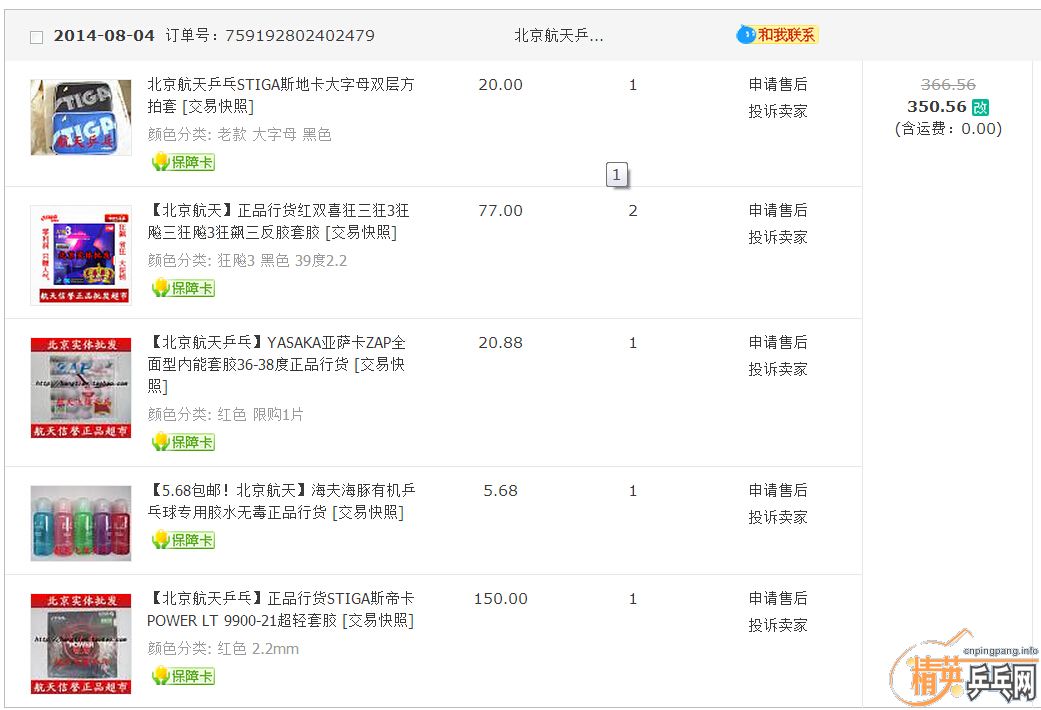
Task: Click 申请售后 for the 海夫海豚 glue
Action: 777,491
